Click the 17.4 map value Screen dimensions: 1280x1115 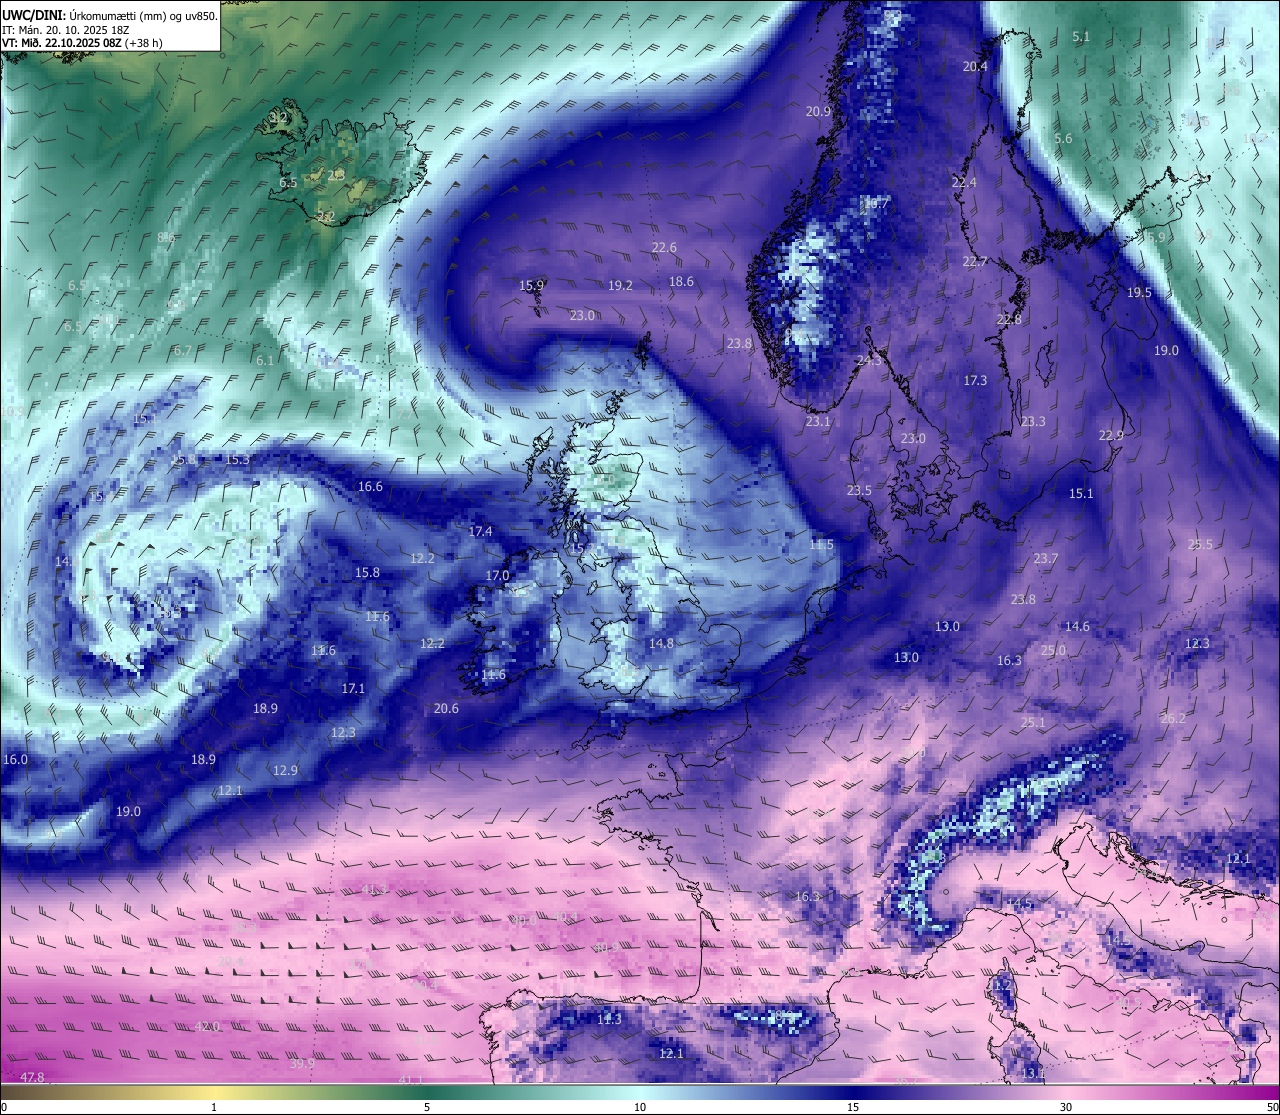pos(480,532)
